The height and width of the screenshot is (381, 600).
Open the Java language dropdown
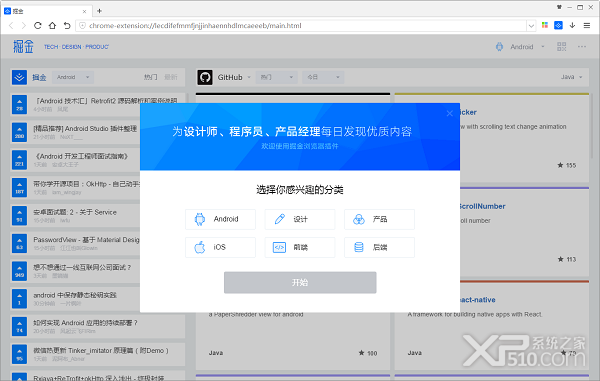571,77
